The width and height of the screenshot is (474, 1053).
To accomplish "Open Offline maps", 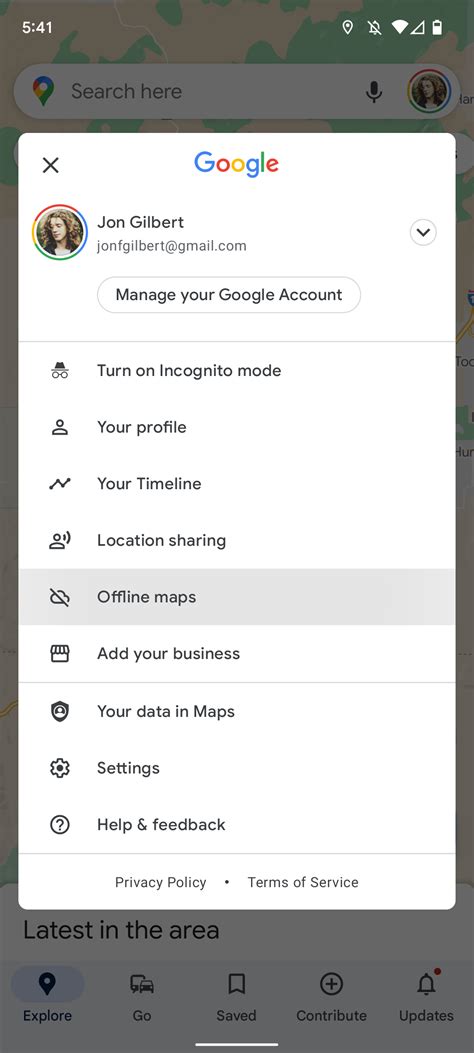I will pos(237,597).
